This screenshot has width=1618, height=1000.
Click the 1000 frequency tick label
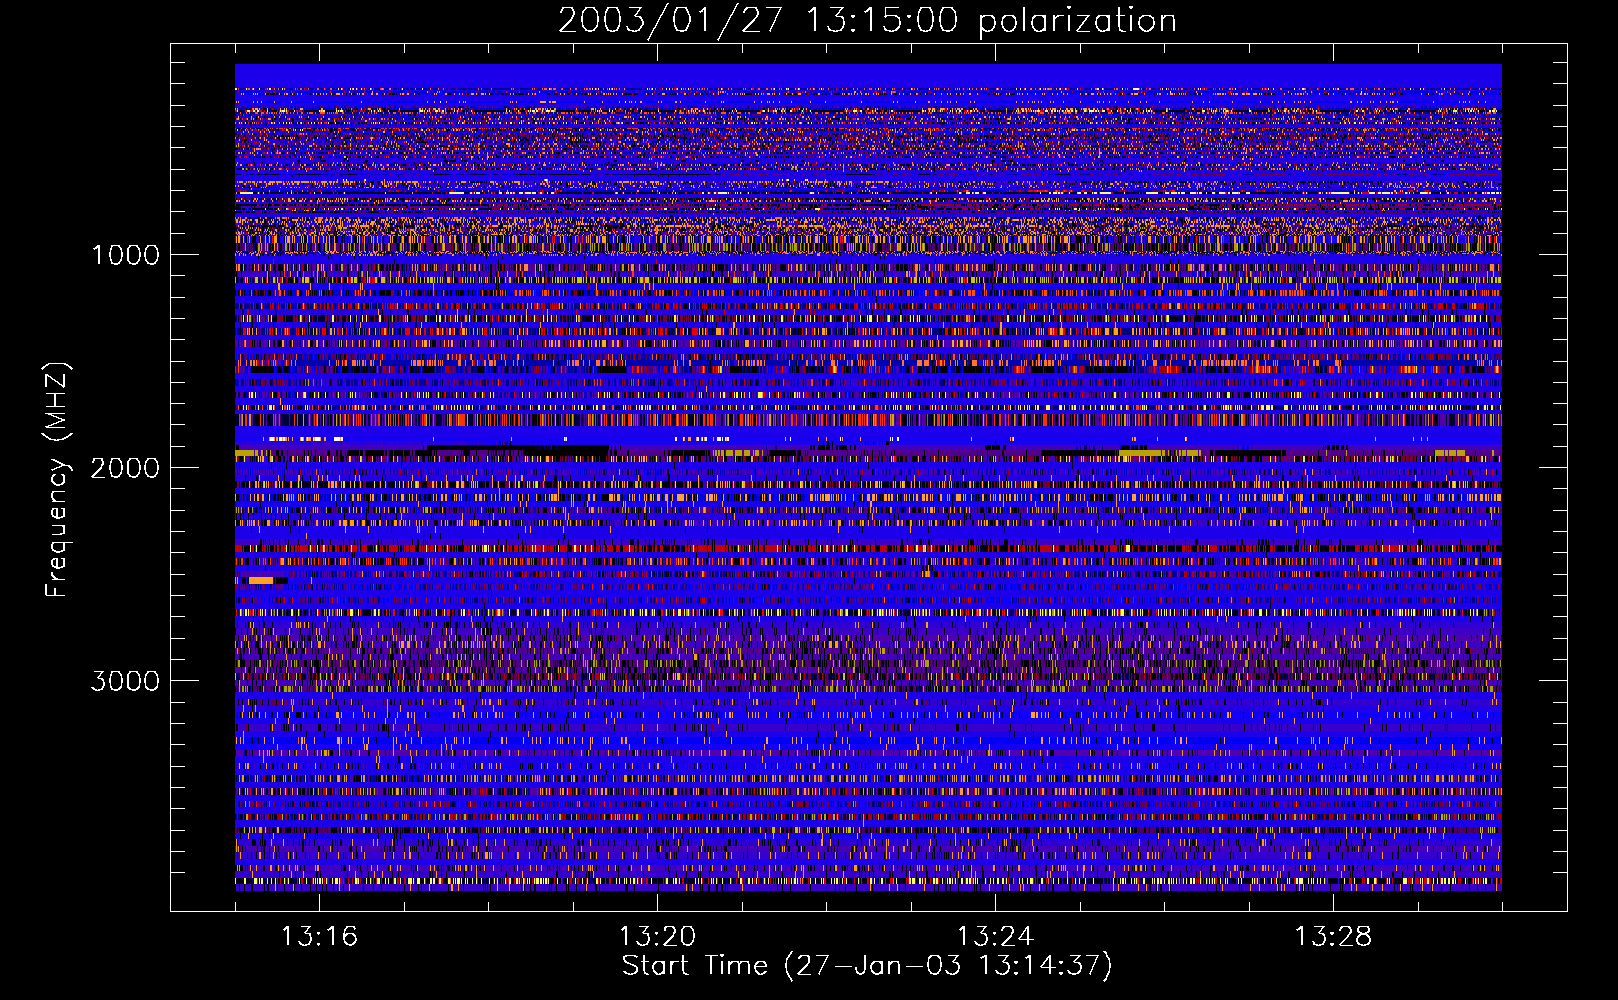(x=125, y=255)
